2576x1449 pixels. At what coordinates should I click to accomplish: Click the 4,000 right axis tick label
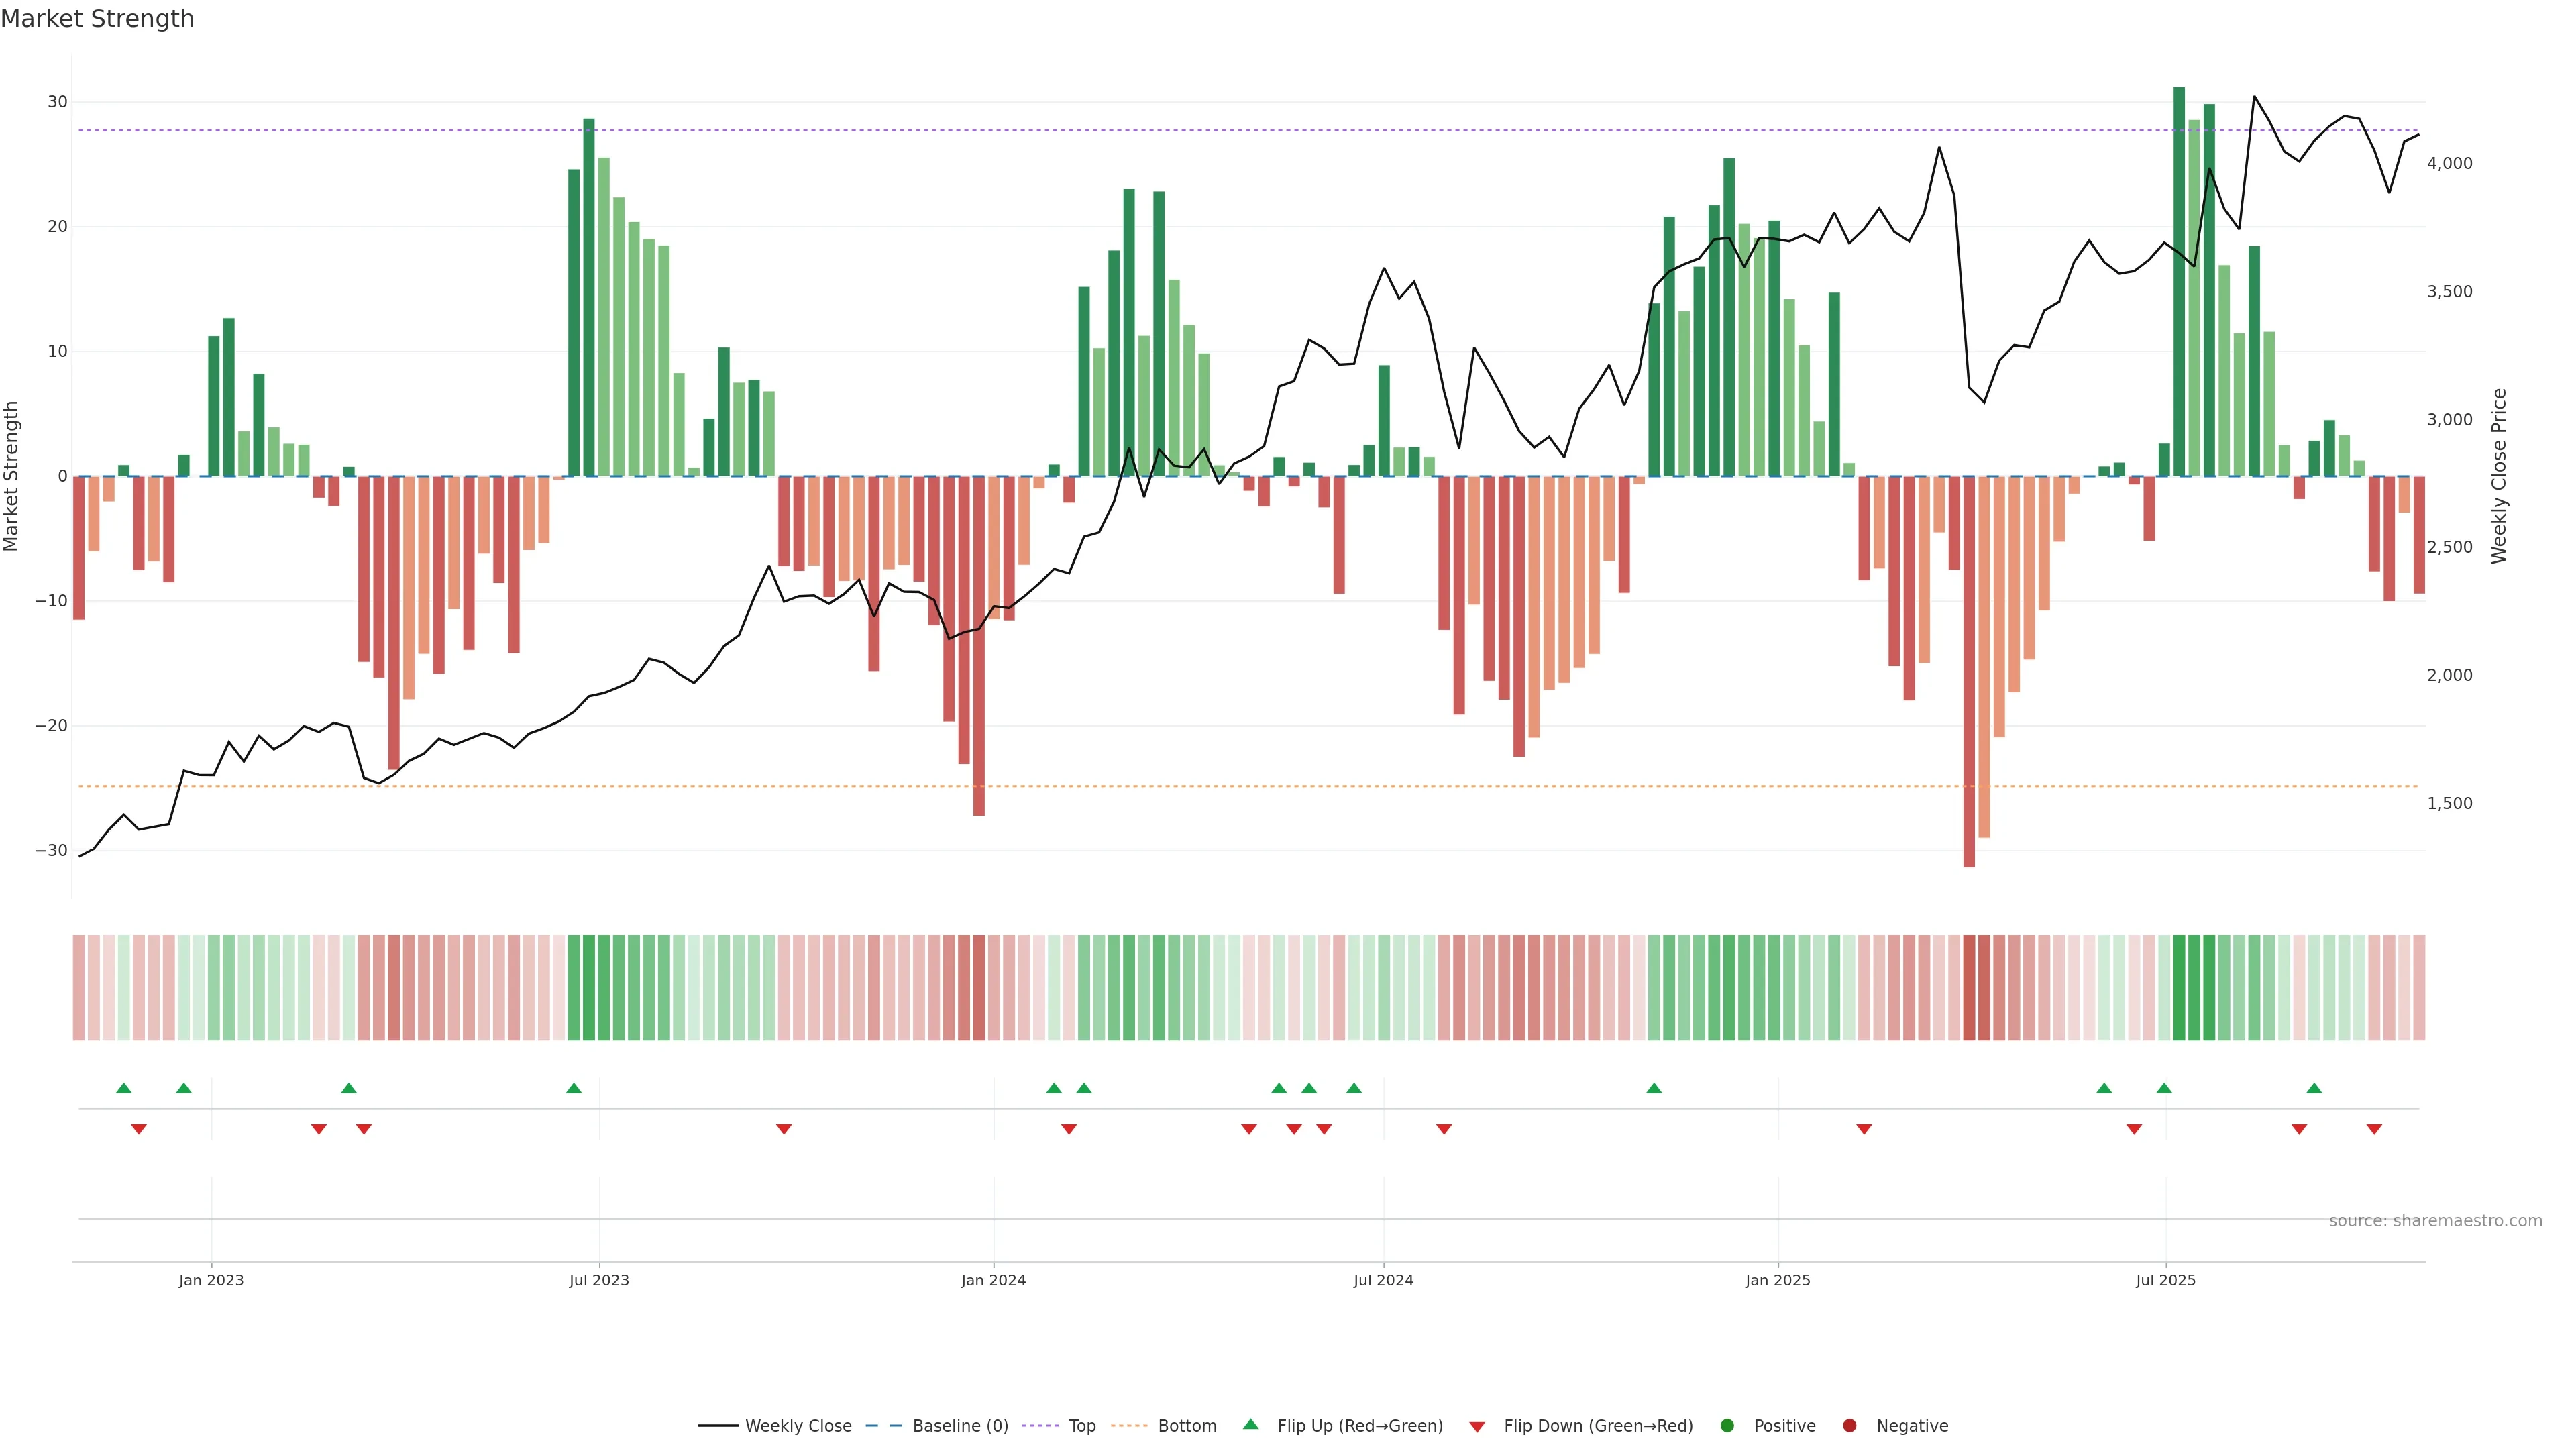tap(2449, 163)
